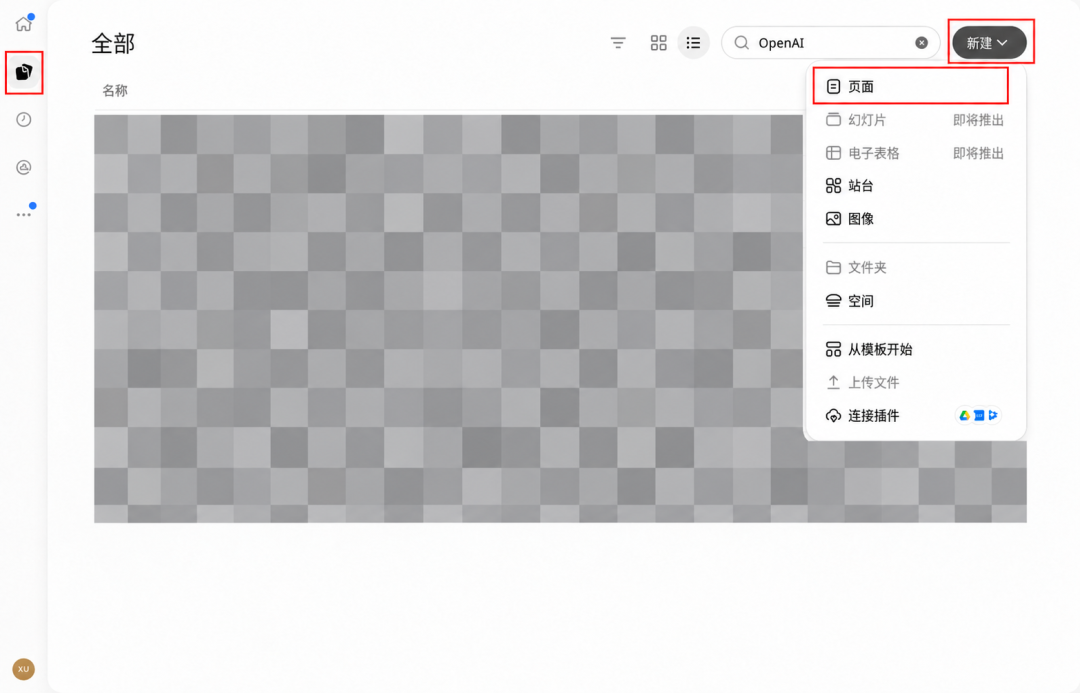1080x693 pixels.
Task: Choose 页面 from the new menu
Action: click(915, 86)
